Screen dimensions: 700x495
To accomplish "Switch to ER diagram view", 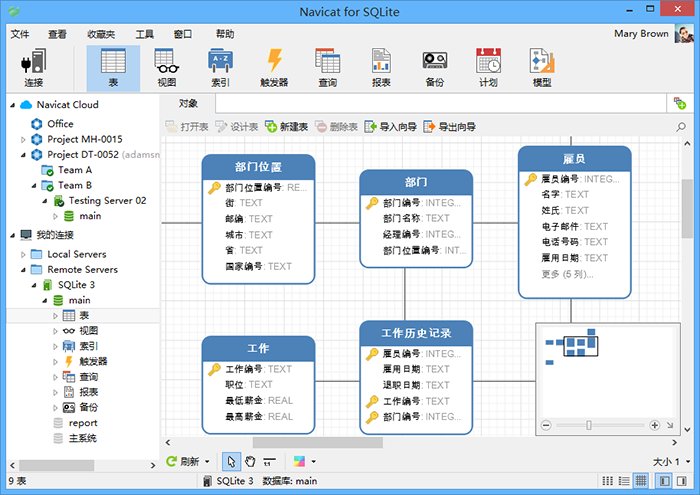I will (x=641, y=481).
